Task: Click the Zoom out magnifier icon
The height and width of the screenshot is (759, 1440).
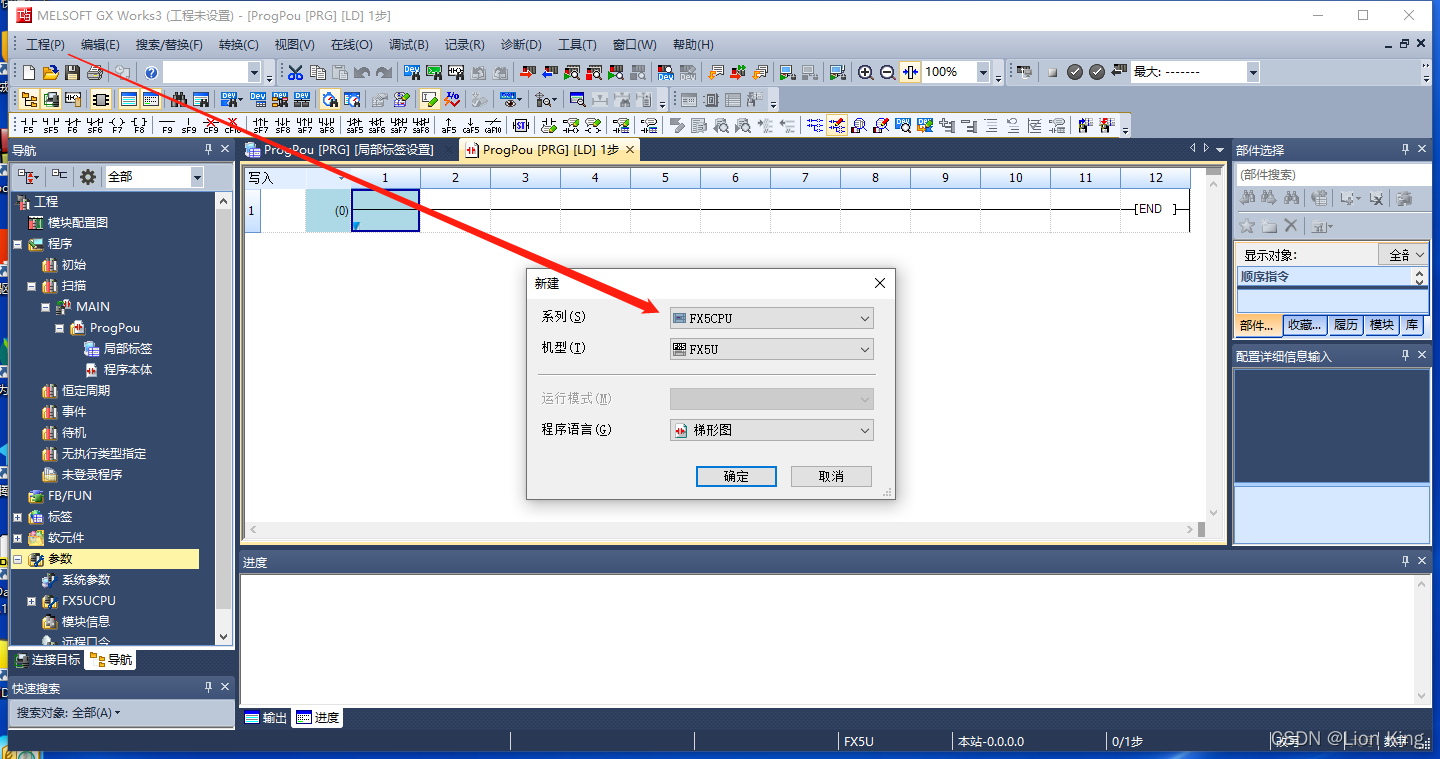Action: pyautogui.click(x=887, y=72)
